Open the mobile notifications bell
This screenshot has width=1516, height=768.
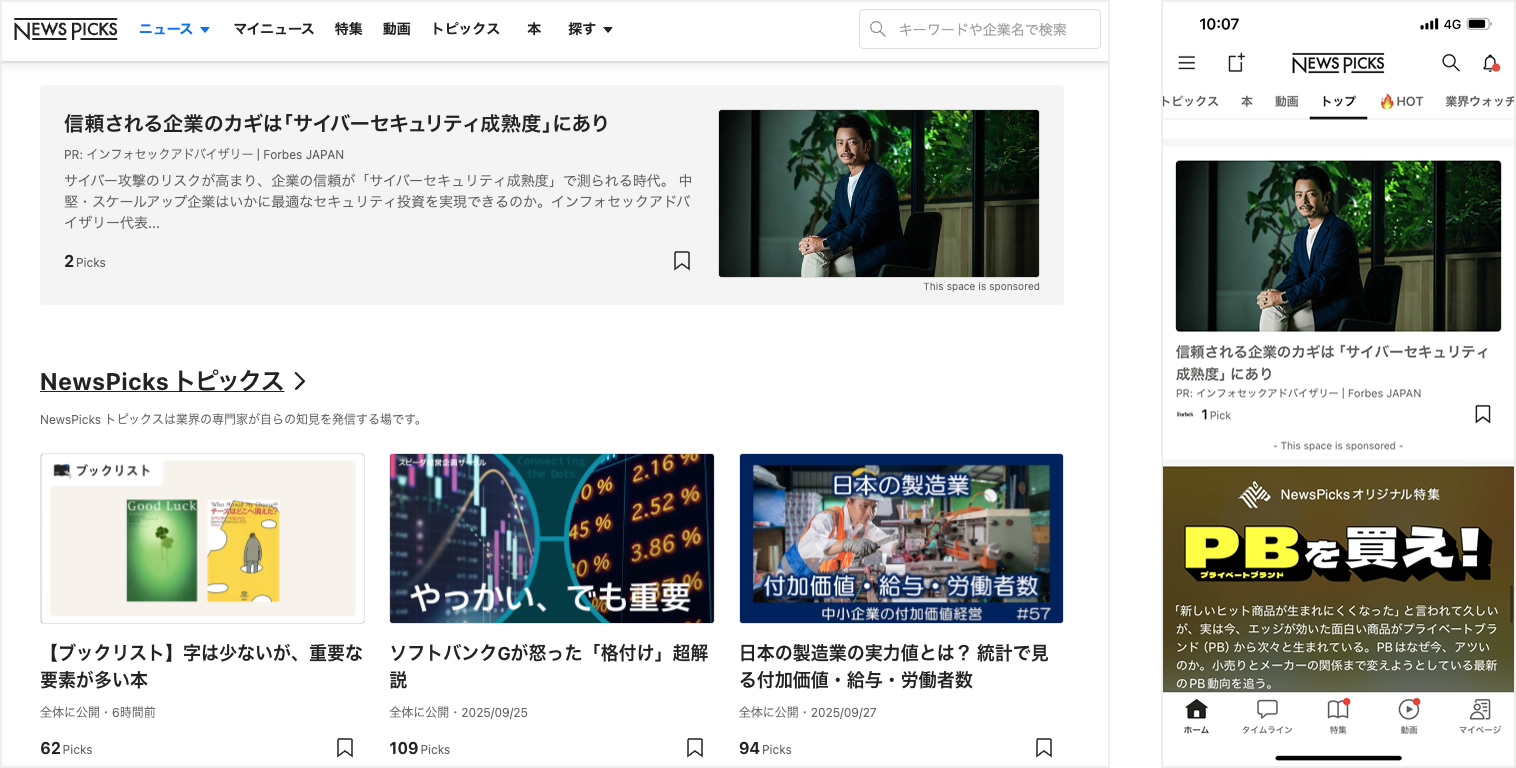click(x=1490, y=63)
